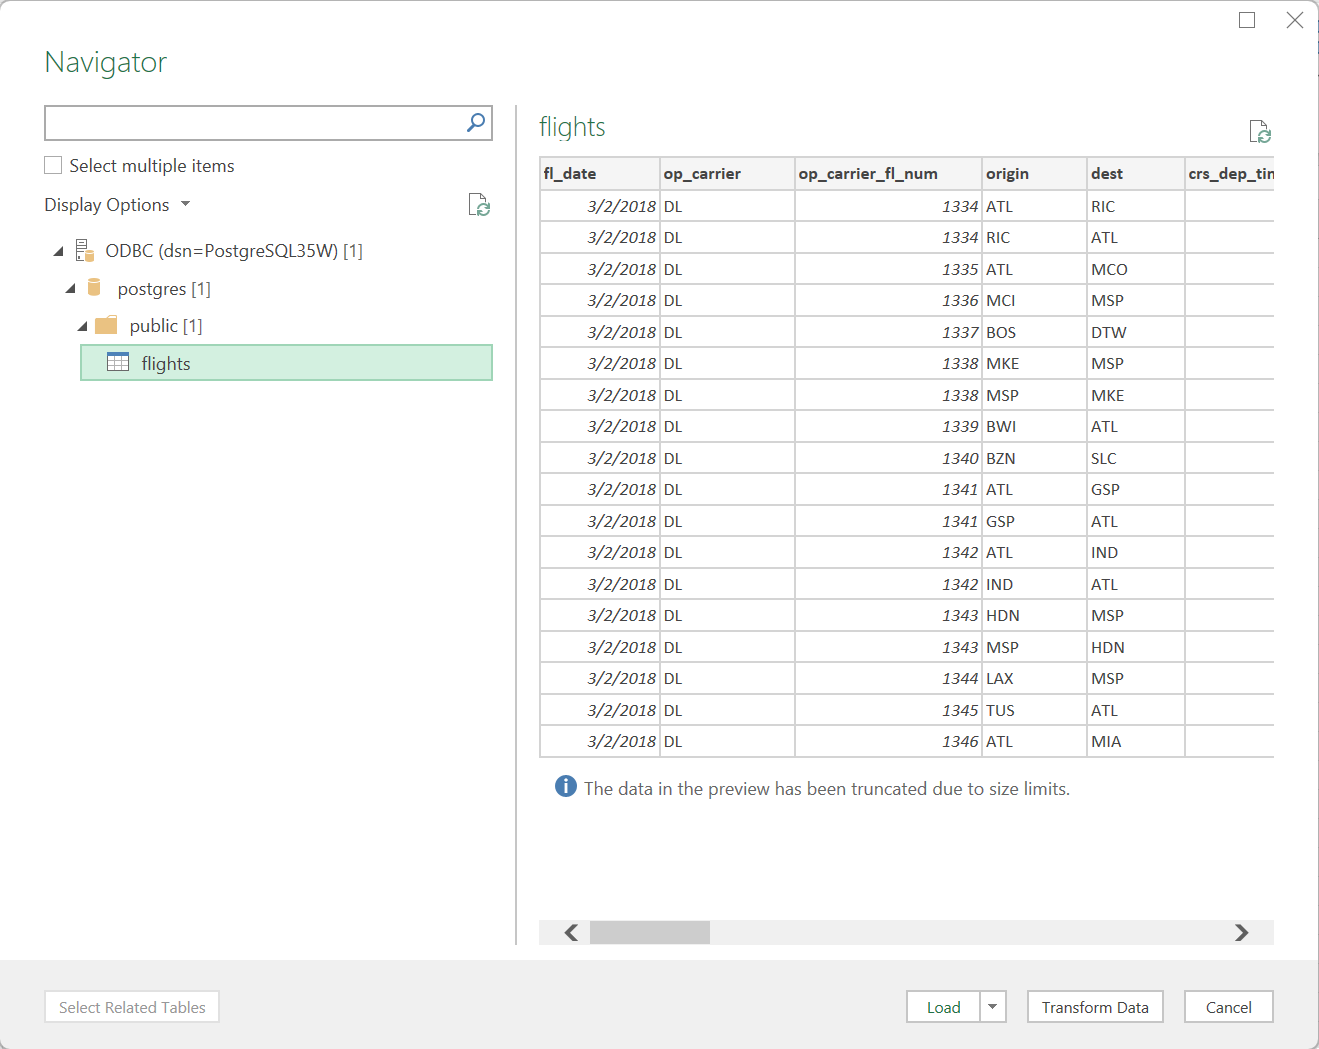The image size is (1319, 1049).
Task: Click inside the search input field
Action: (x=250, y=122)
